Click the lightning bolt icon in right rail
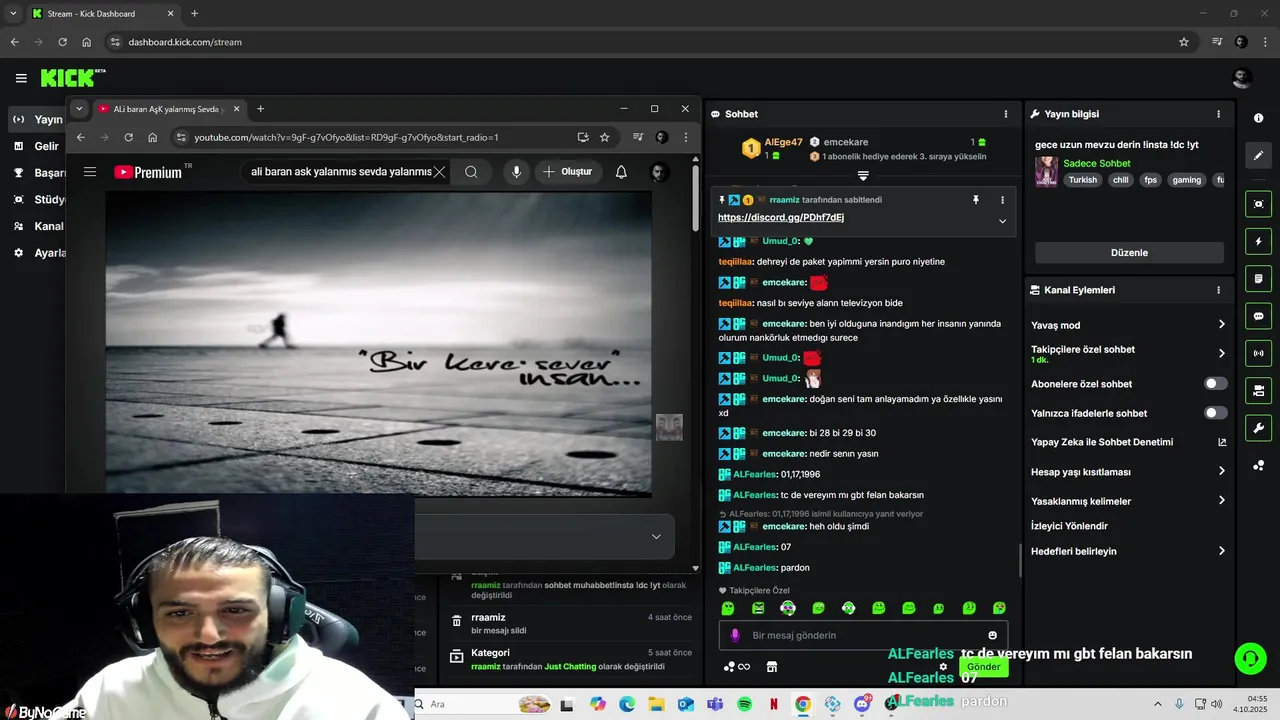 pyautogui.click(x=1258, y=241)
